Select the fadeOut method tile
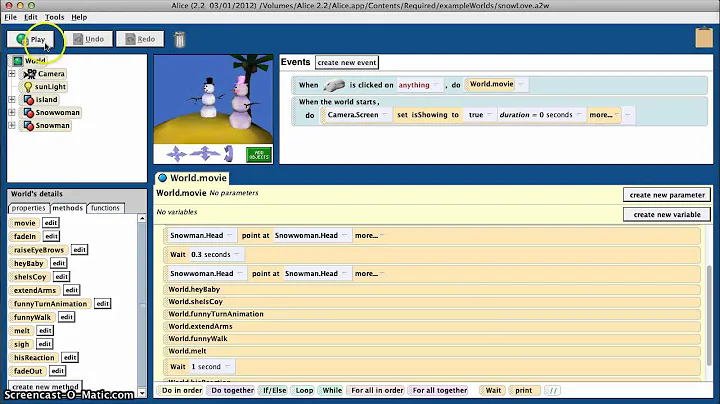 tap(28, 371)
